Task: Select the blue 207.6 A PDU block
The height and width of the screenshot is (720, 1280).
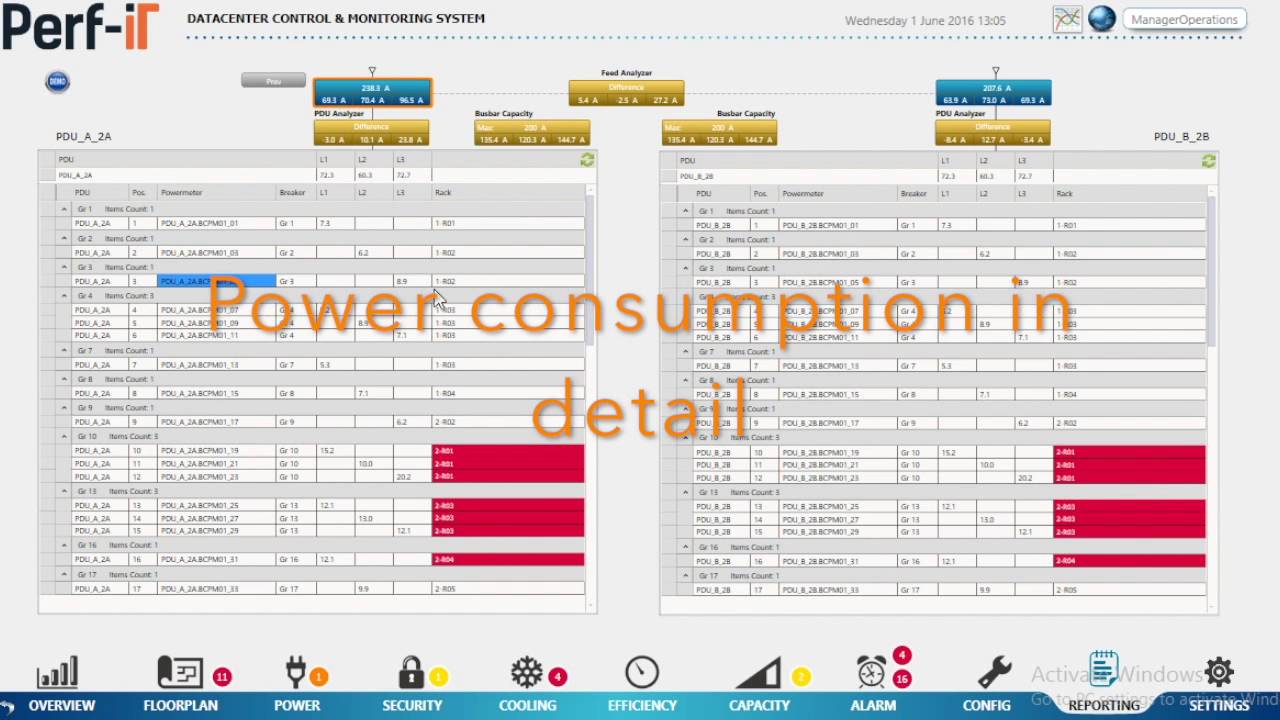Action: 993,93
